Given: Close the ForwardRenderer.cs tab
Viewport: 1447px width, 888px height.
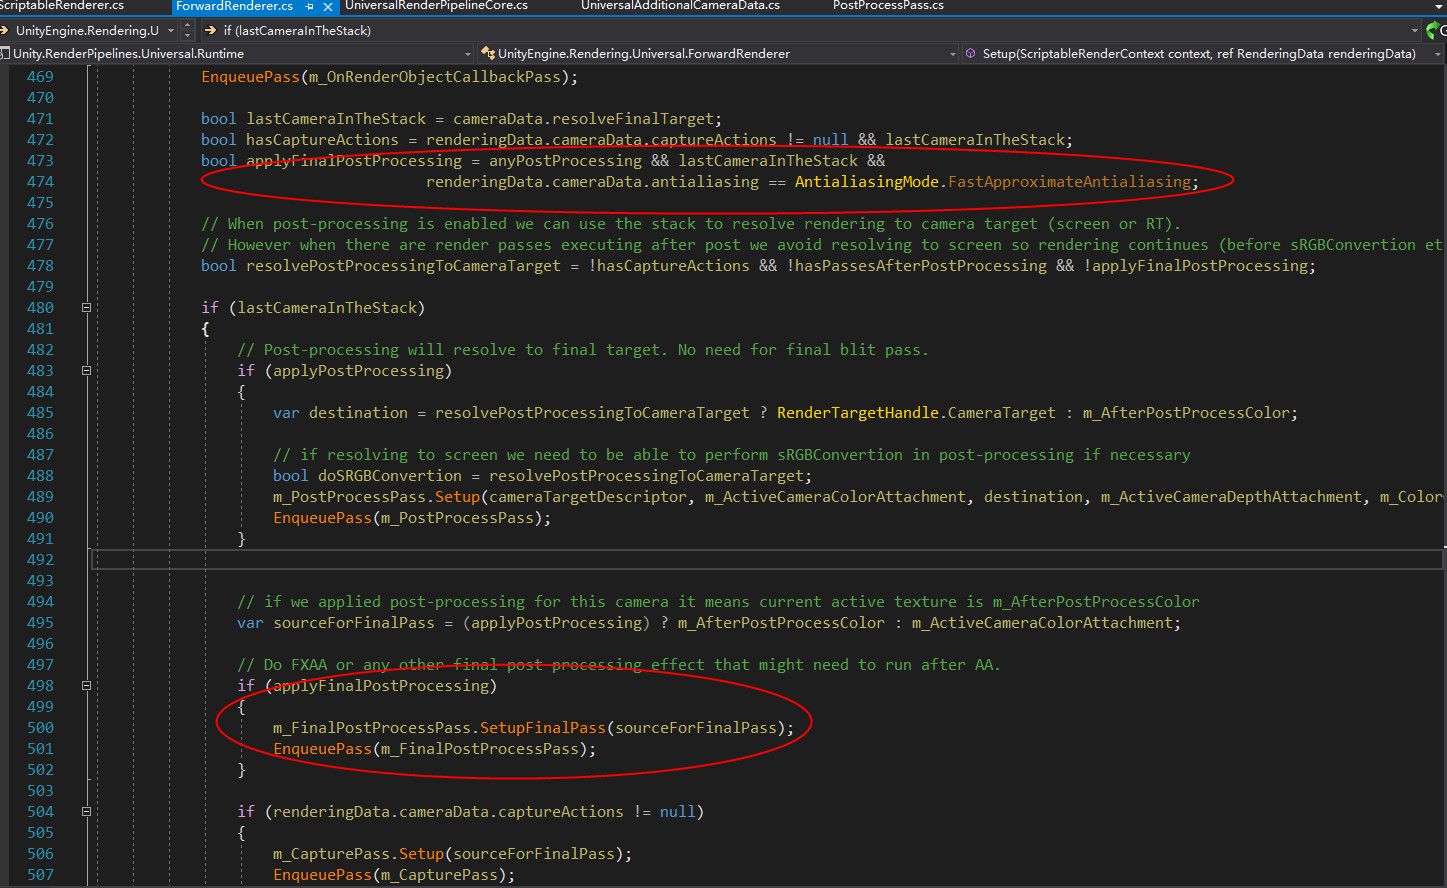Looking at the screenshot, I should click(327, 6).
